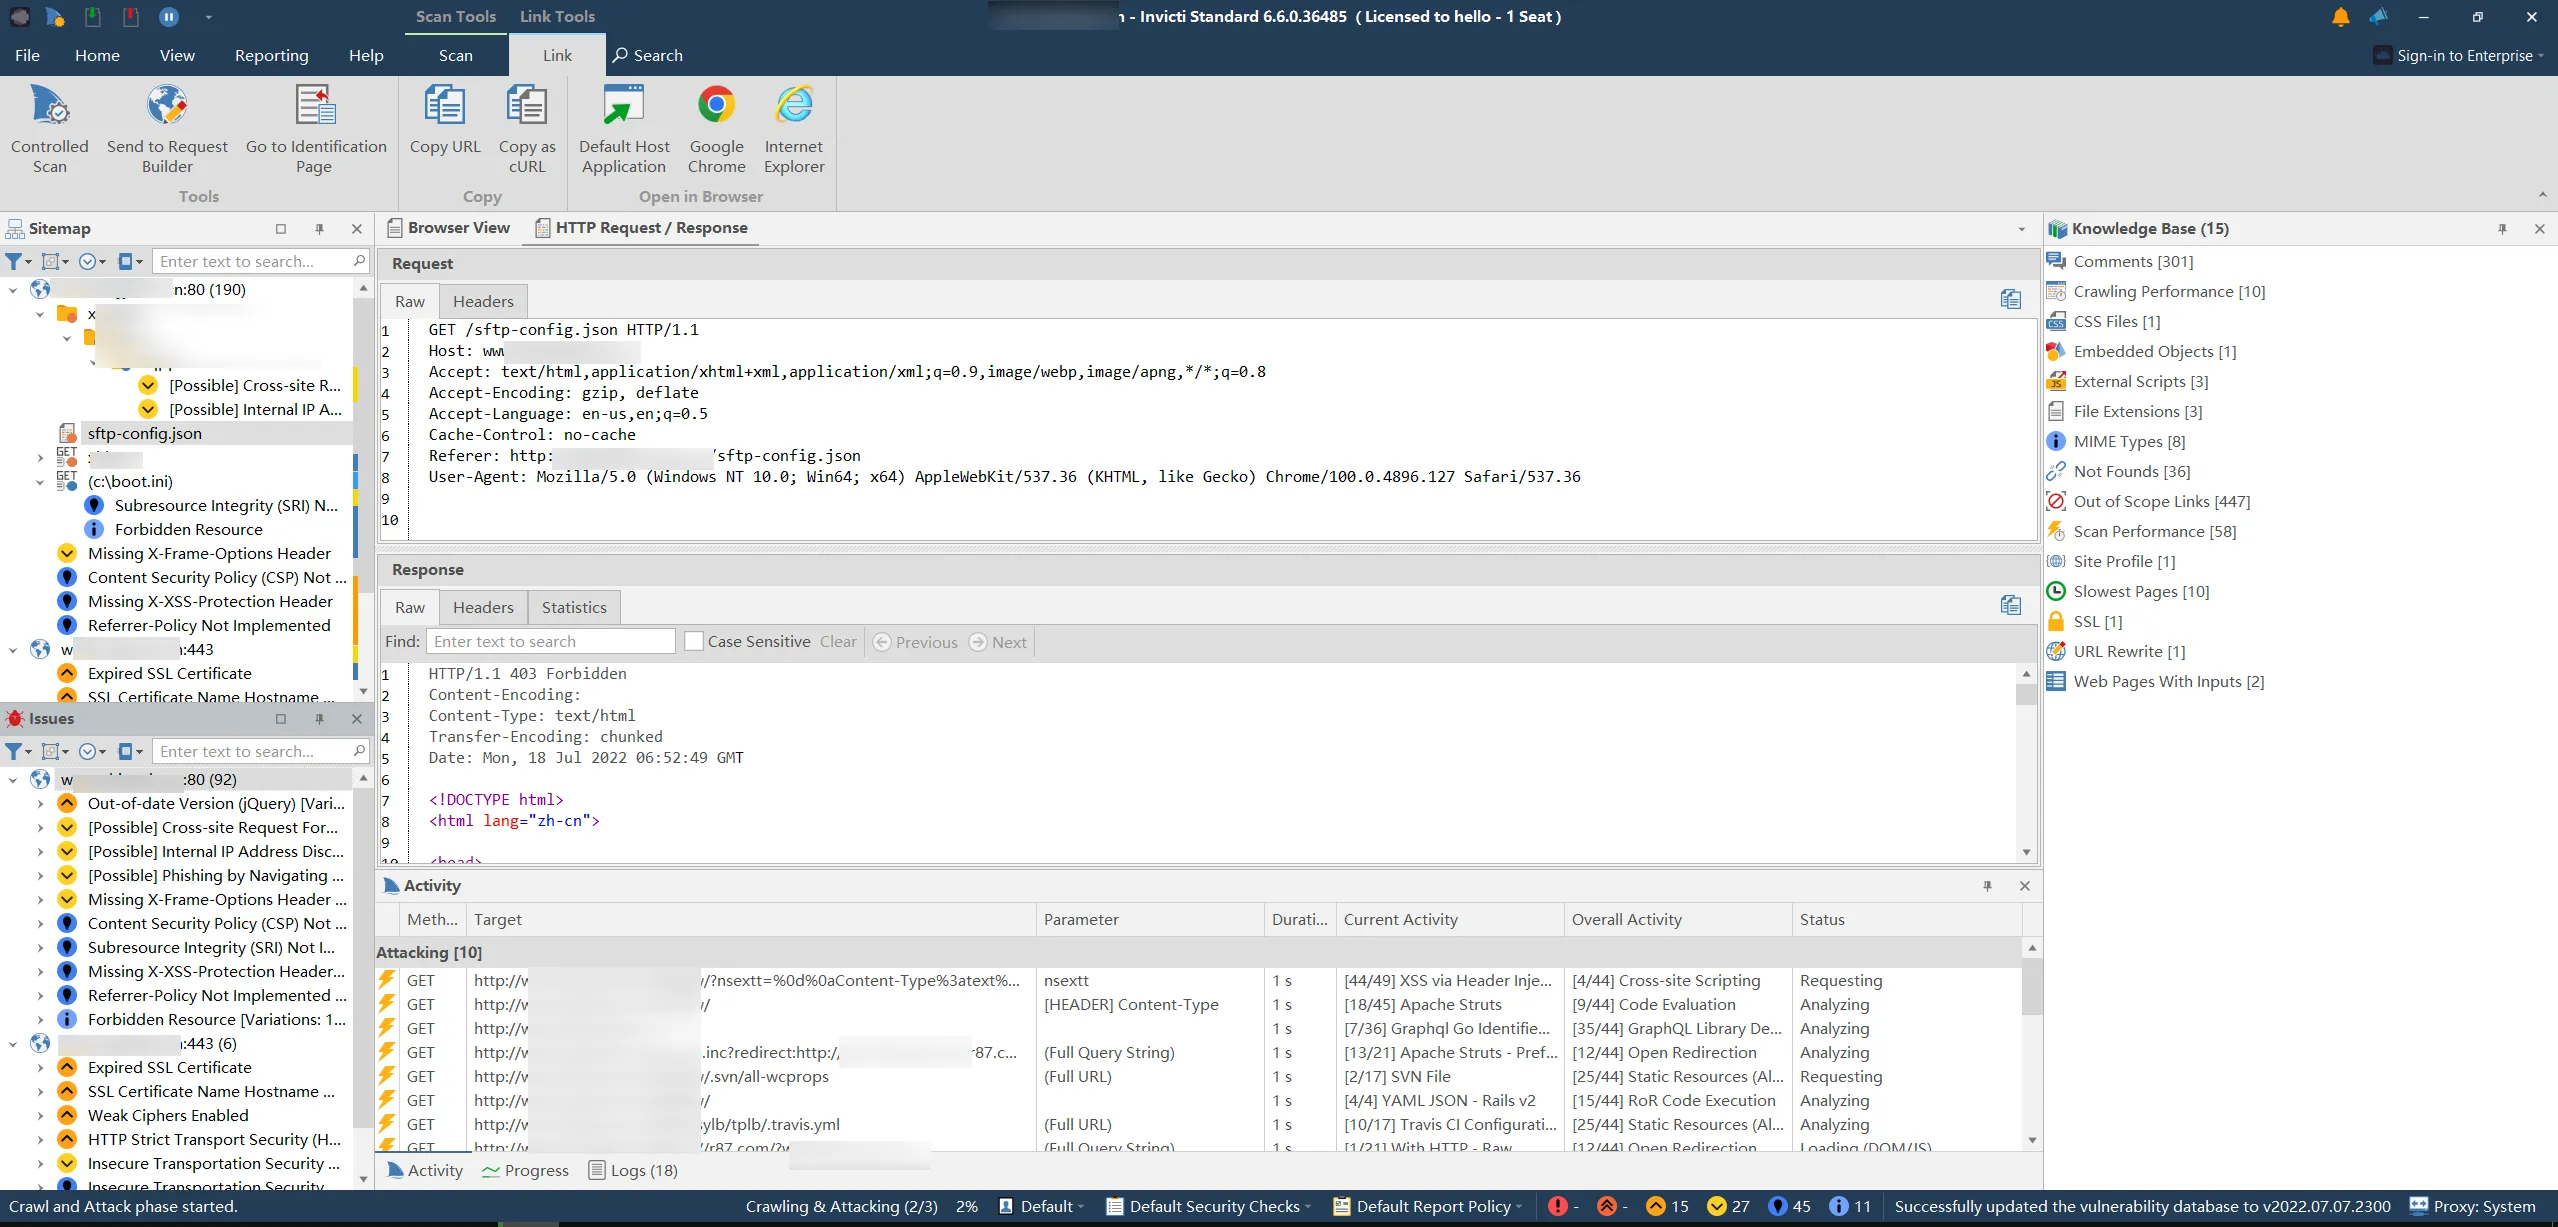Click the Clear find button
This screenshot has width=2558, height=1227.
coord(838,642)
